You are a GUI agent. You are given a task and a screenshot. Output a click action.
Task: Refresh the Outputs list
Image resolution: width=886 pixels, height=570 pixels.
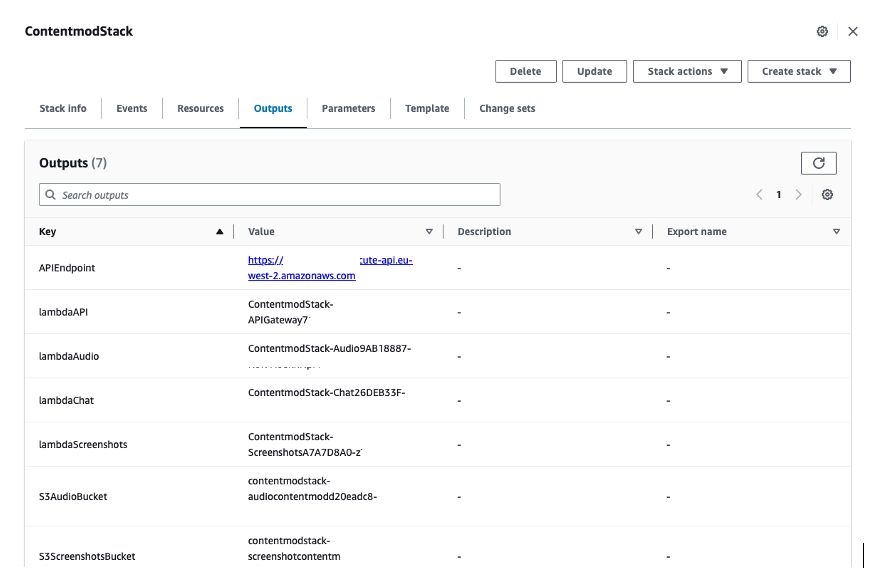tap(819, 163)
